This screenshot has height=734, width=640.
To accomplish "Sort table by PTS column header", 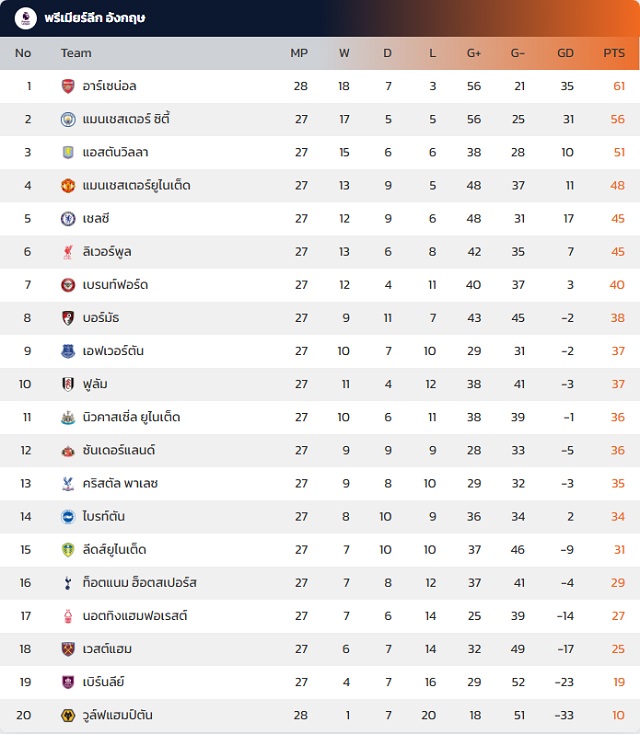I will point(613,53).
